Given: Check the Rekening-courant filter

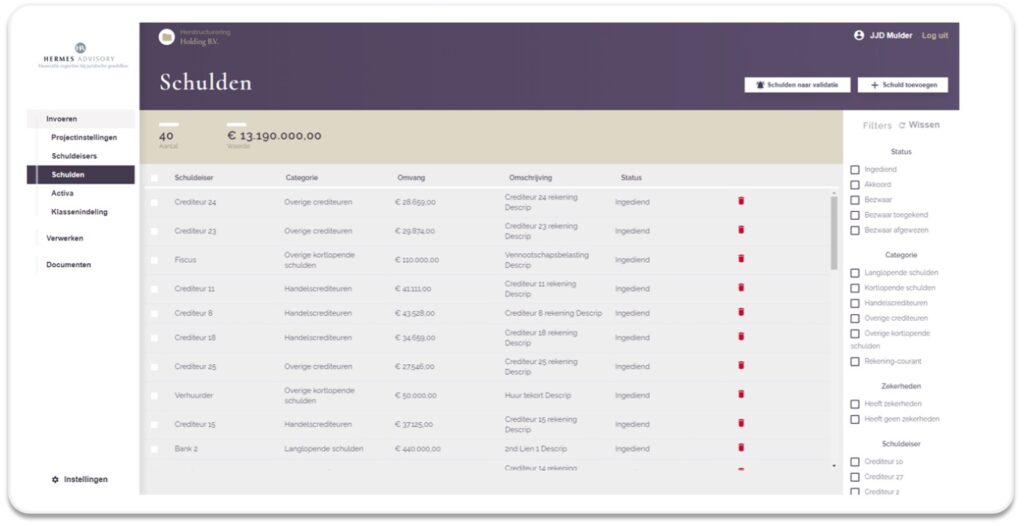Looking at the screenshot, I should (855, 361).
